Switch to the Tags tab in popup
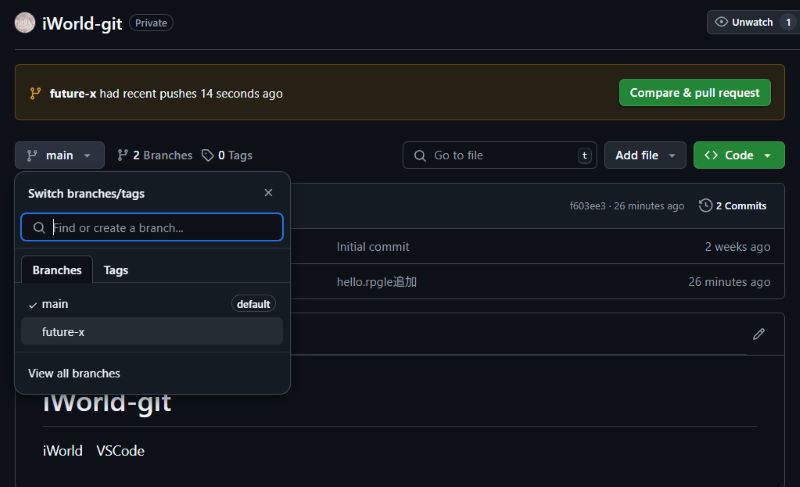This screenshot has width=800, height=487. pyautogui.click(x=116, y=270)
